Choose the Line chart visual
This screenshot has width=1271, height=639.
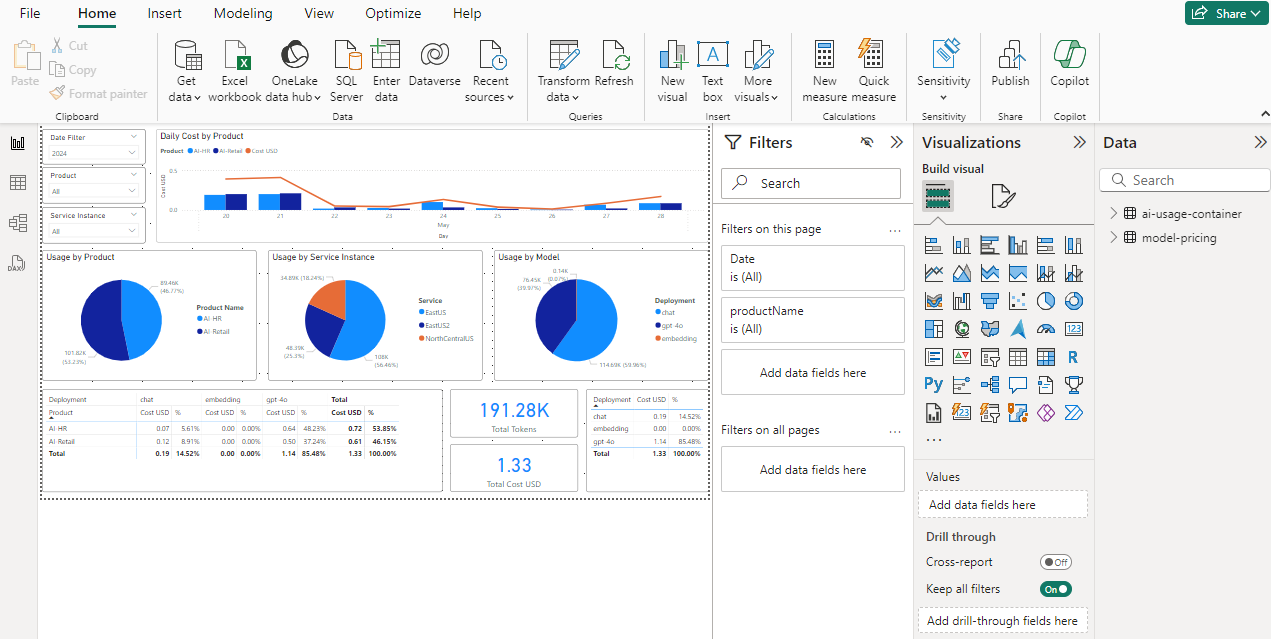point(934,272)
